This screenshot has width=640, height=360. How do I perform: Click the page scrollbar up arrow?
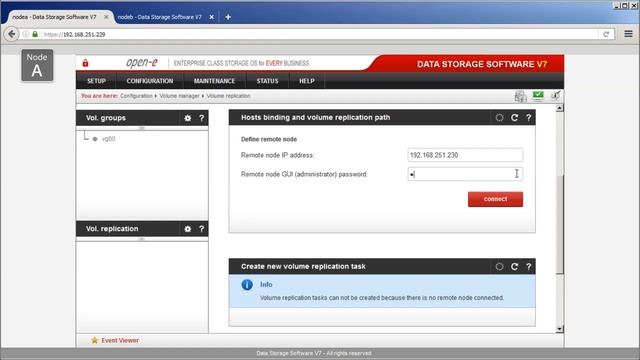click(x=560, y=108)
